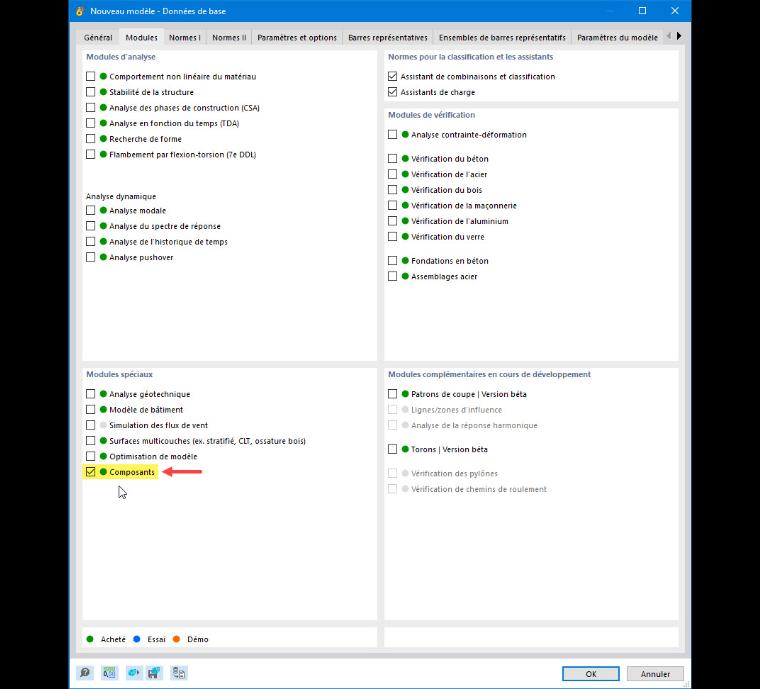This screenshot has width=760, height=689.
Task: Click 'Normes pour la classification et les assistants' heading
Action: pyautogui.click(x=470, y=57)
